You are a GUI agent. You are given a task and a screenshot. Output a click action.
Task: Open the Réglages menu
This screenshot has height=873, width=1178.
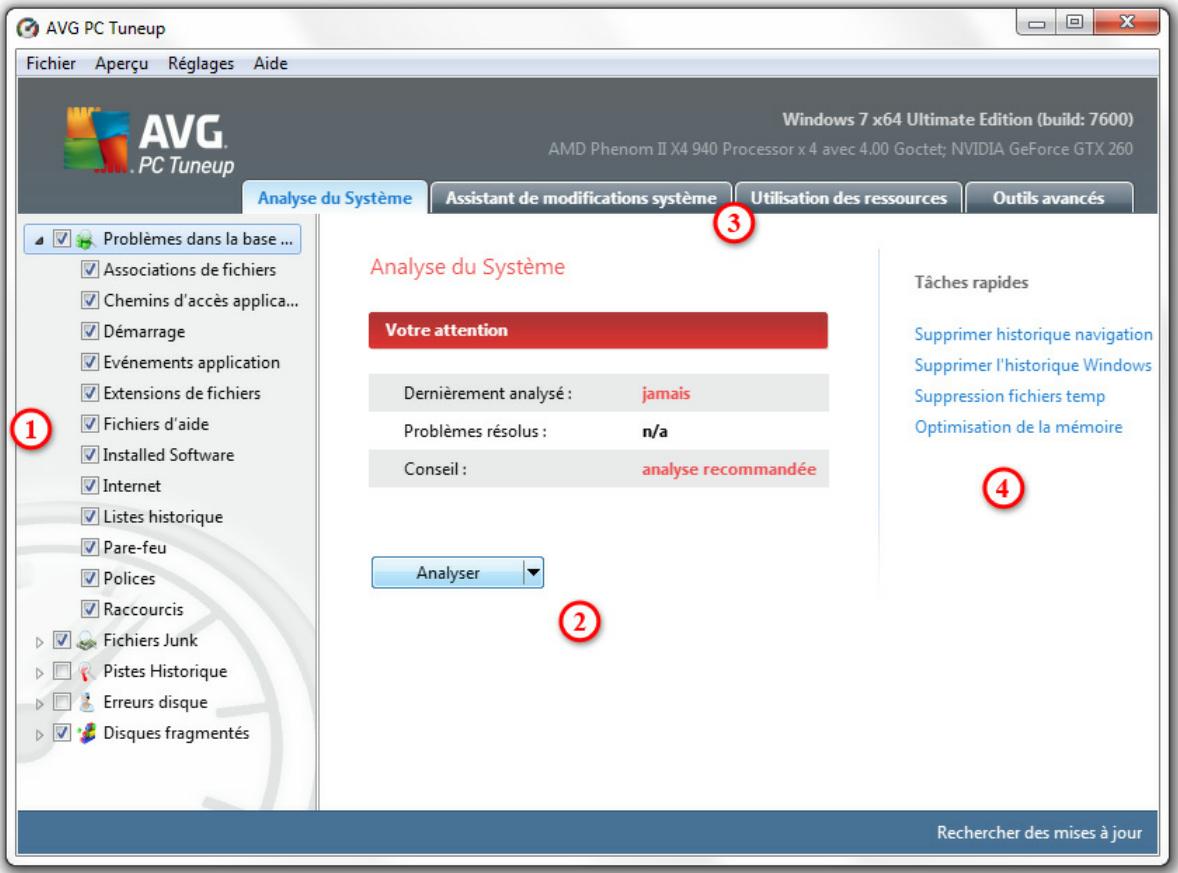point(201,63)
